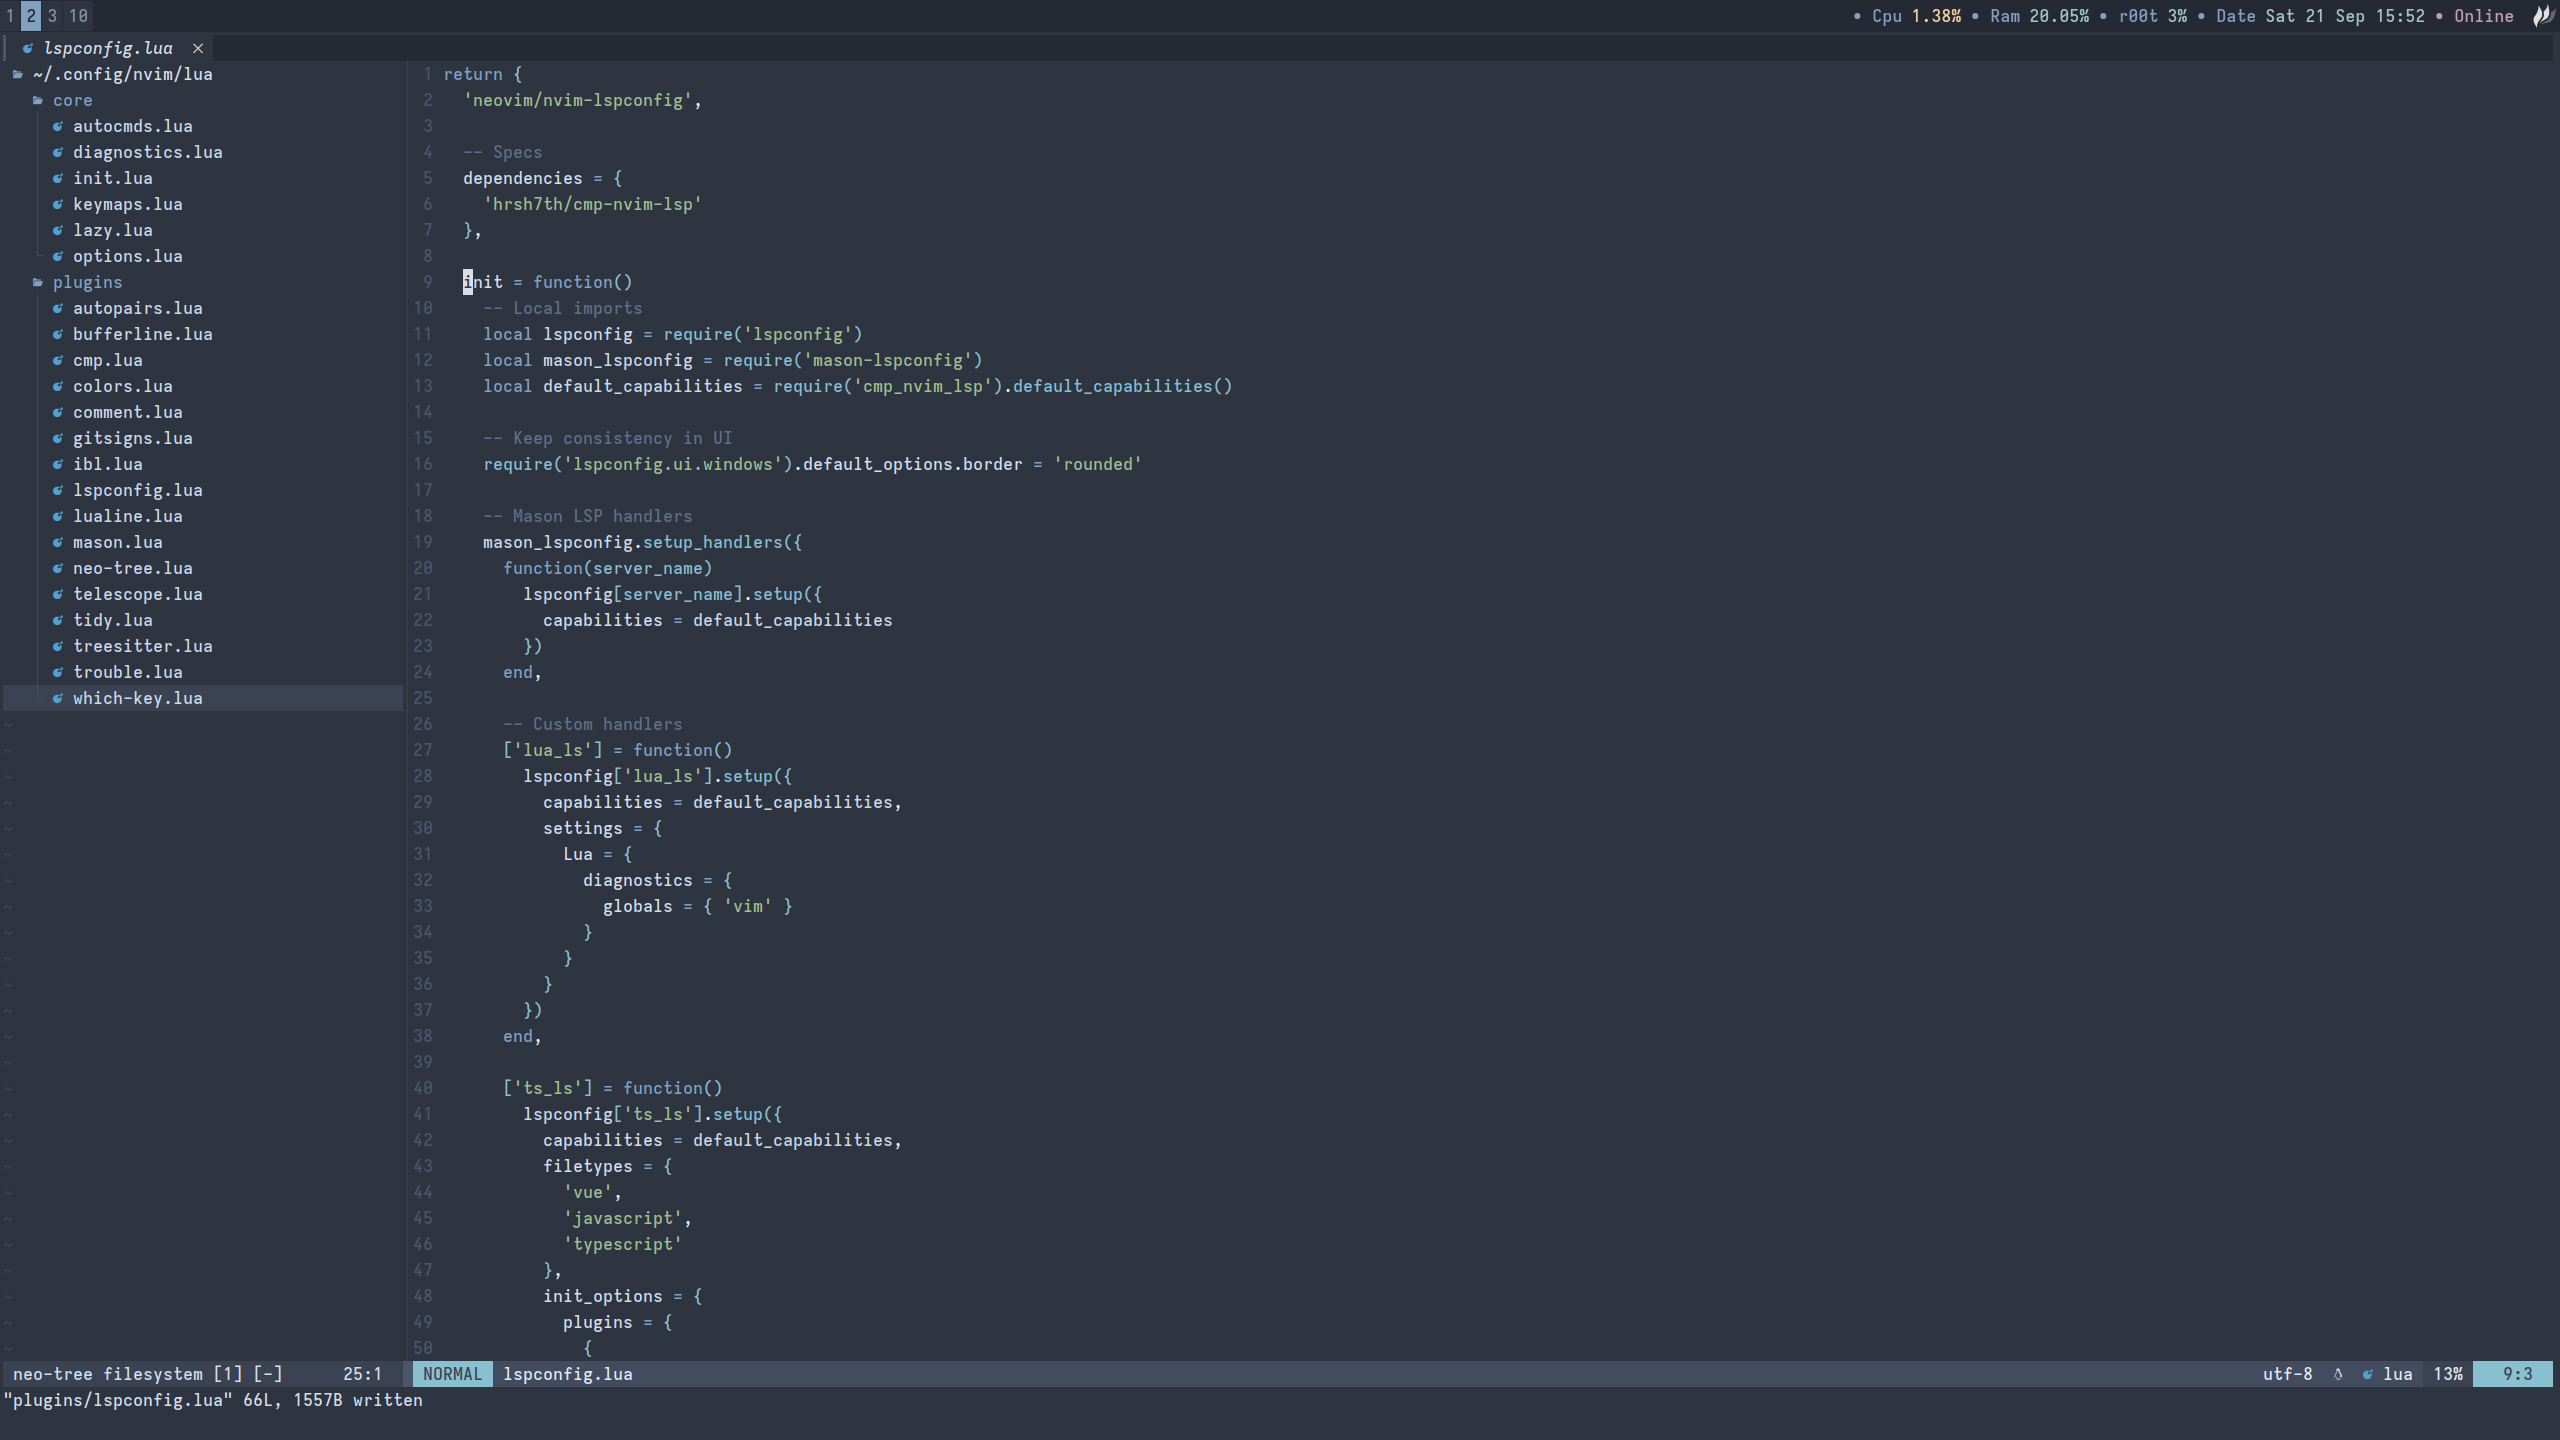Viewport: 2560px width, 1440px height.
Task: Collapse the plugins folder icon
Action: (38, 282)
